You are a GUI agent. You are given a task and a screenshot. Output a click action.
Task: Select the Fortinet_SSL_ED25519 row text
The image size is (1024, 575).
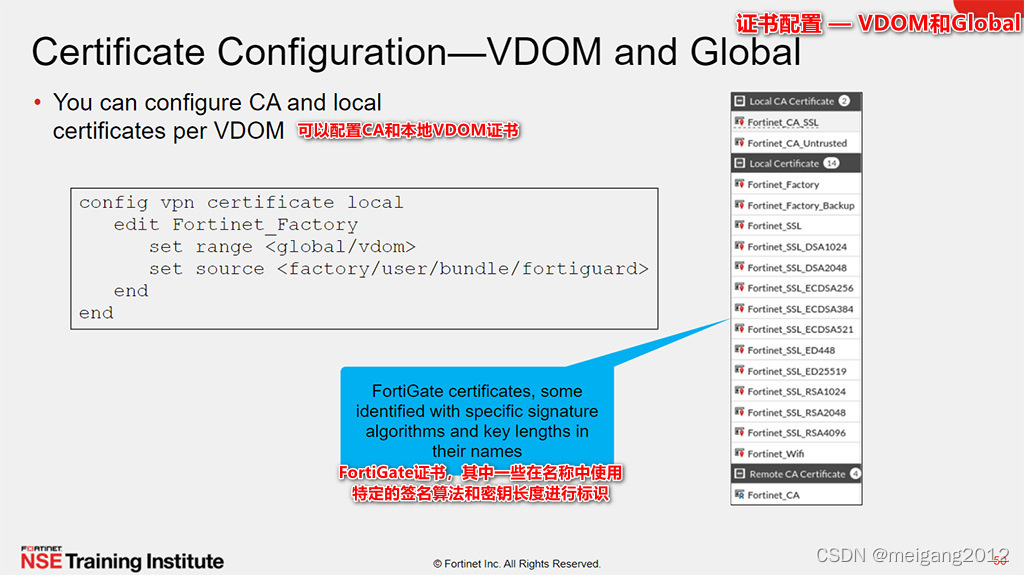point(797,371)
